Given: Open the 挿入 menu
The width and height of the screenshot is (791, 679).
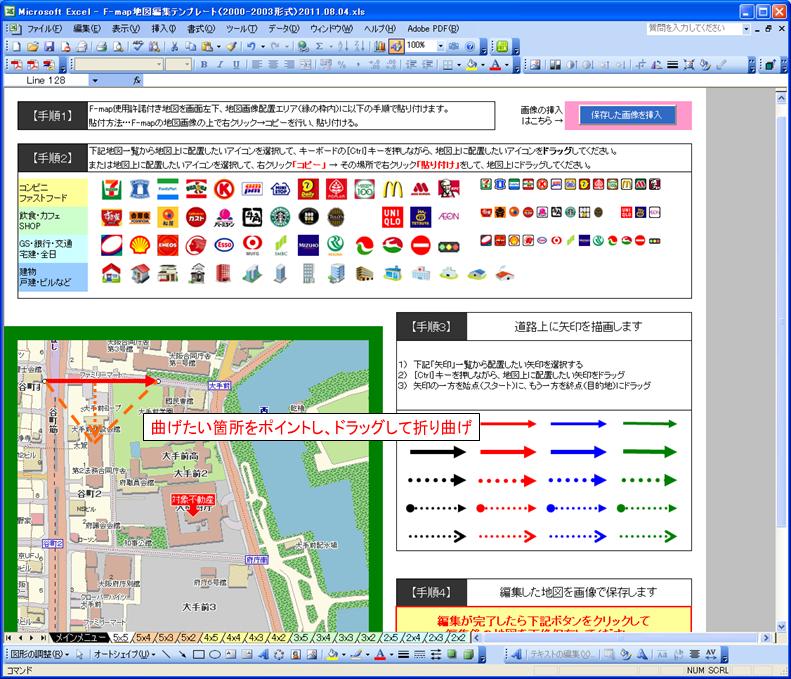Looking at the screenshot, I should click(163, 29).
